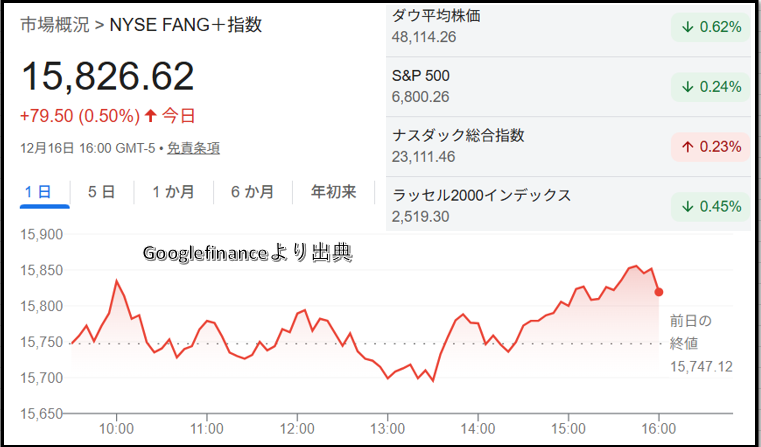Click the 15,826.62 index price
The height and width of the screenshot is (447, 761).
(108, 77)
